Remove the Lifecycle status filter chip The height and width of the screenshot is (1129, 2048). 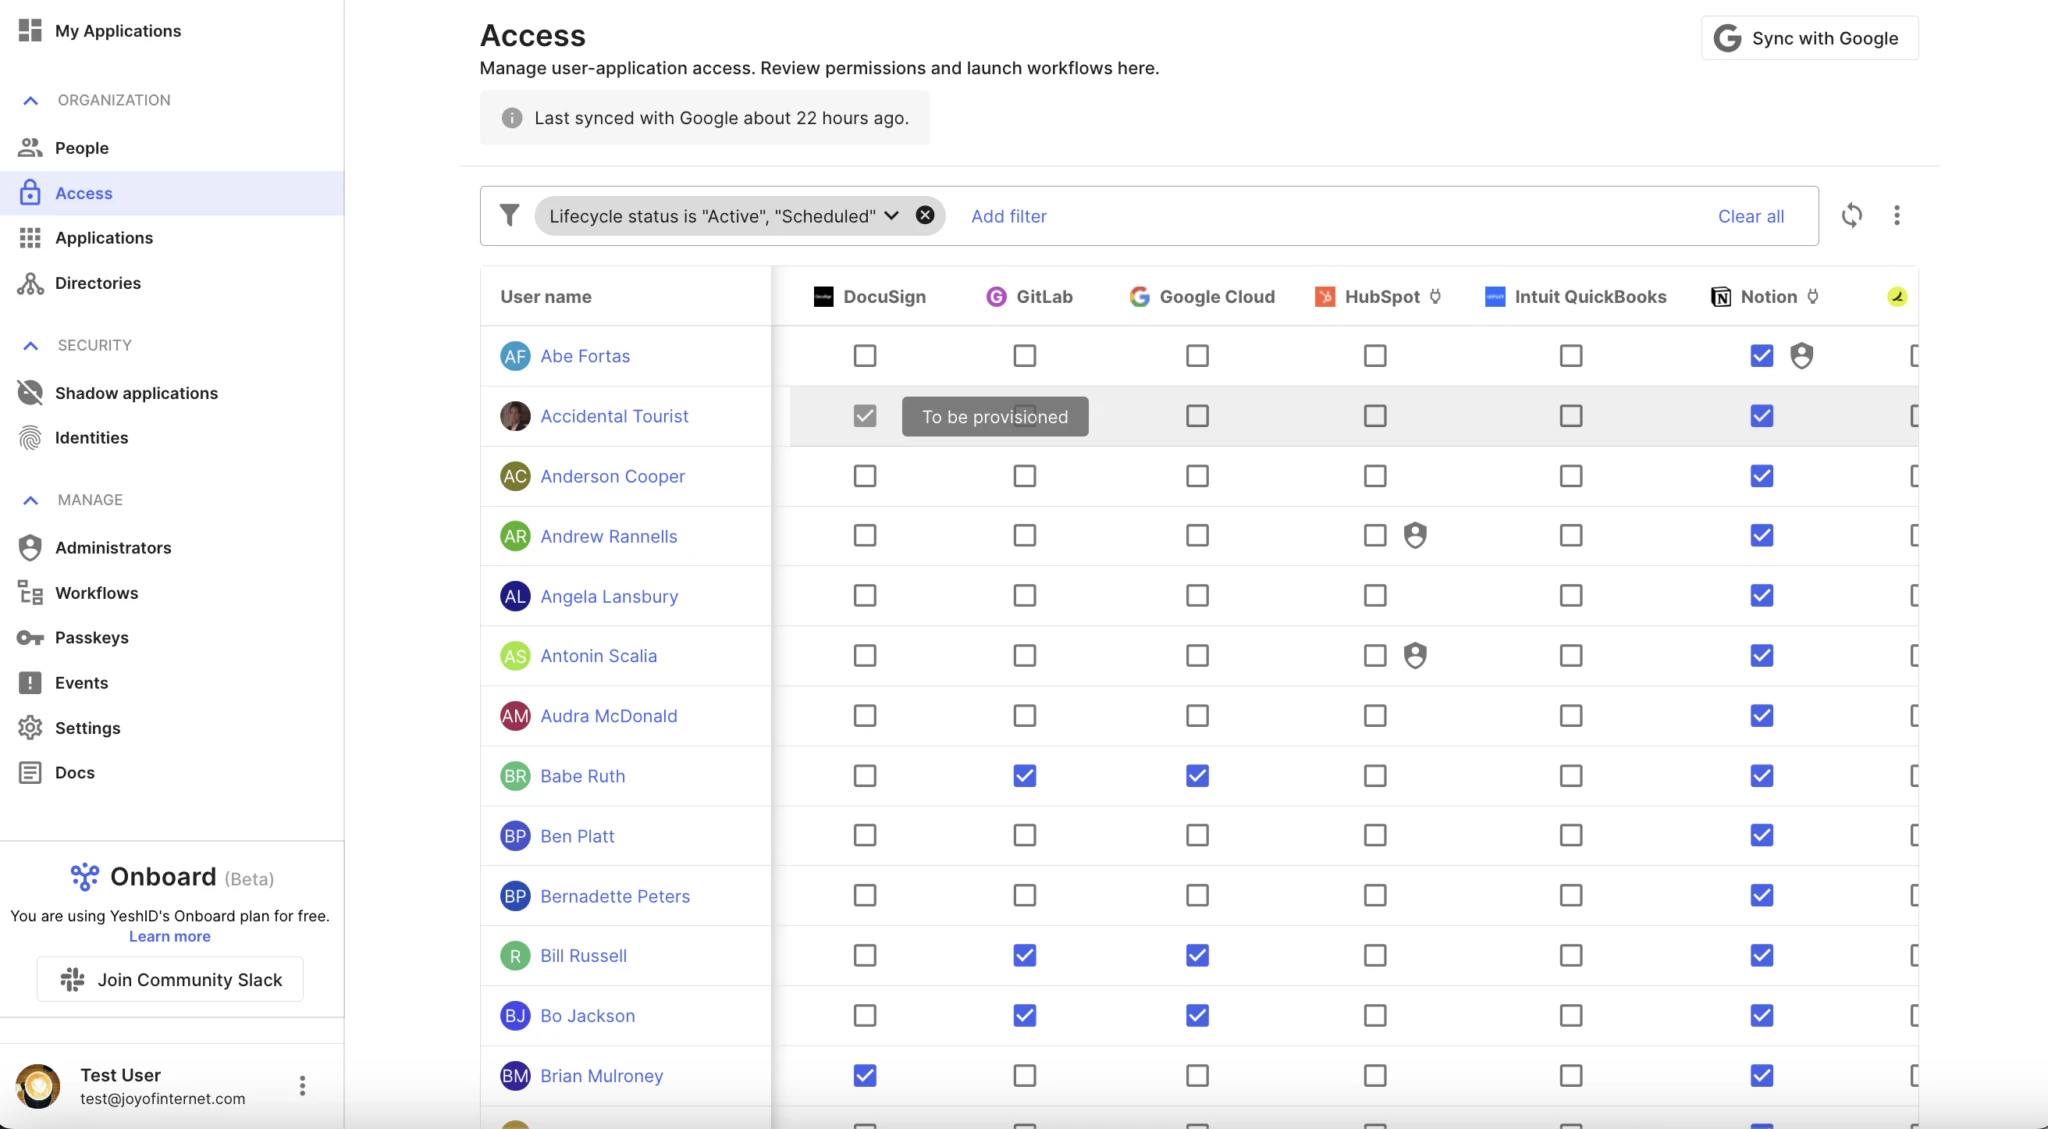tap(925, 215)
